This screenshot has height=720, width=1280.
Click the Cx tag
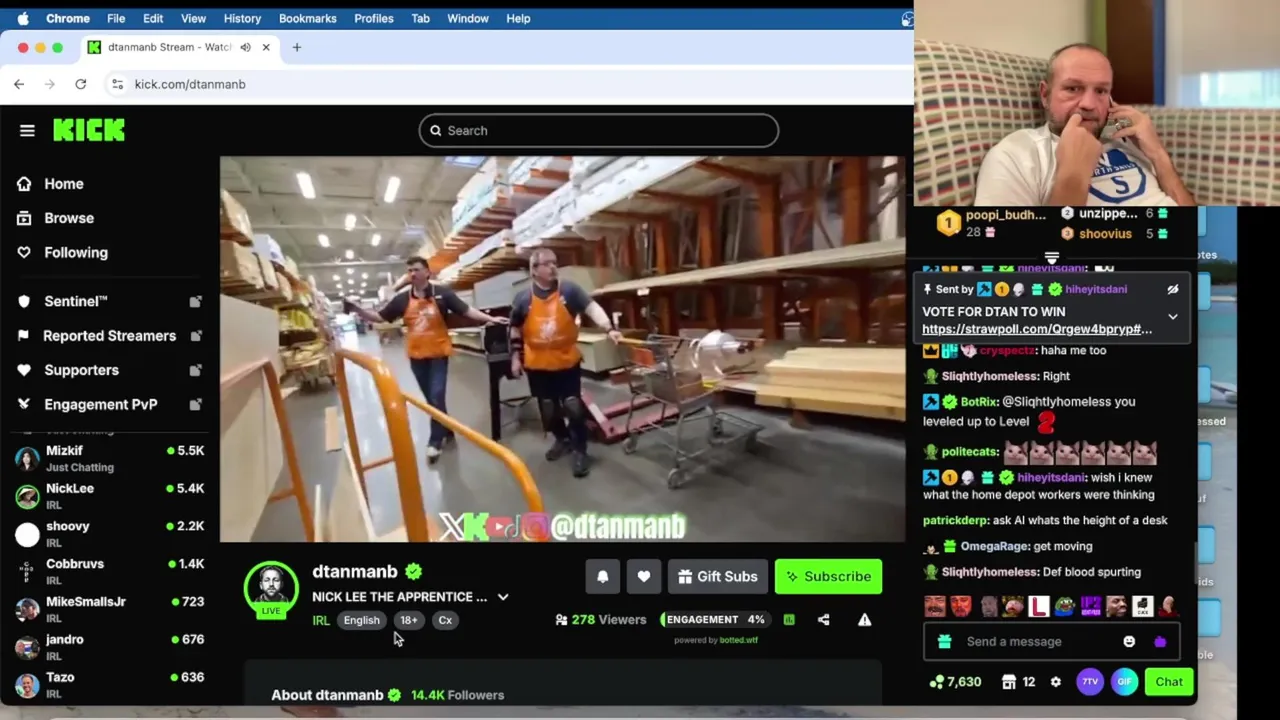click(x=445, y=620)
